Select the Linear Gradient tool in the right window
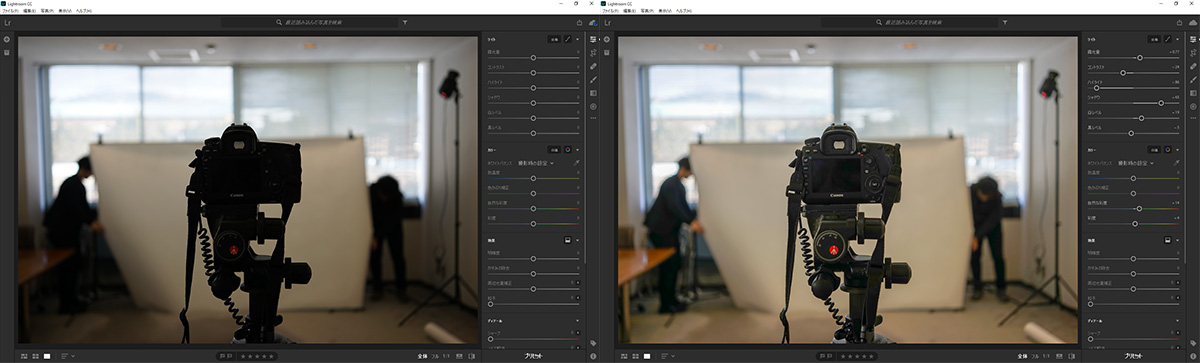This screenshot has height=363, width=1200. tap(1193, 92)
